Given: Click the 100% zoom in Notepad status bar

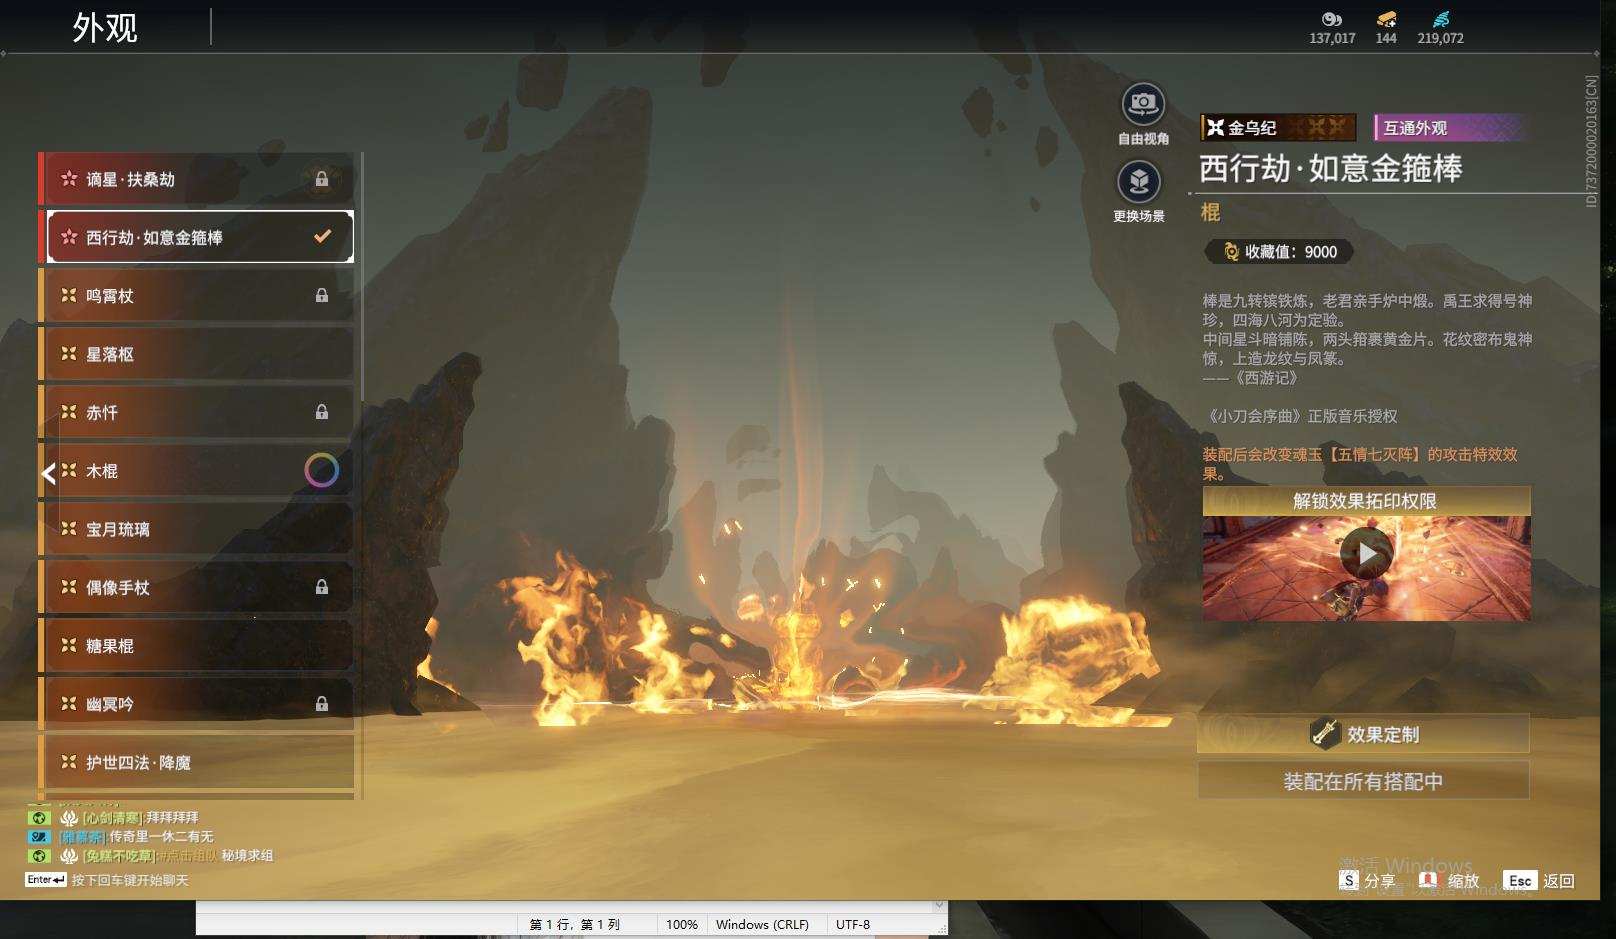Looking at the screenshot, I should 682,924.
